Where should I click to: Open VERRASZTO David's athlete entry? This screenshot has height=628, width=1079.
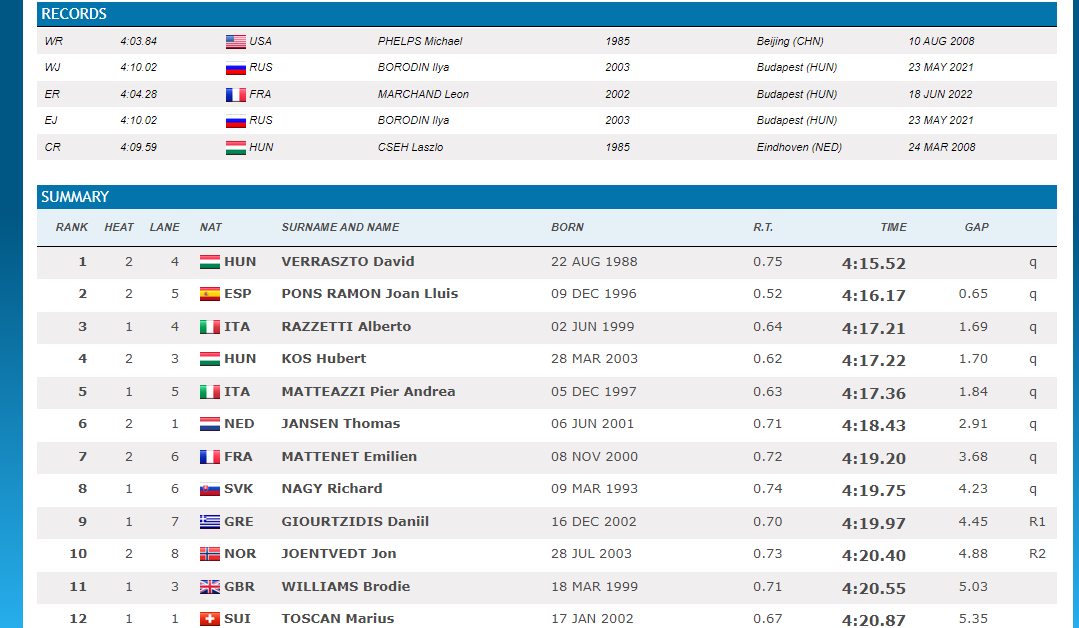(x=347, y=262)
